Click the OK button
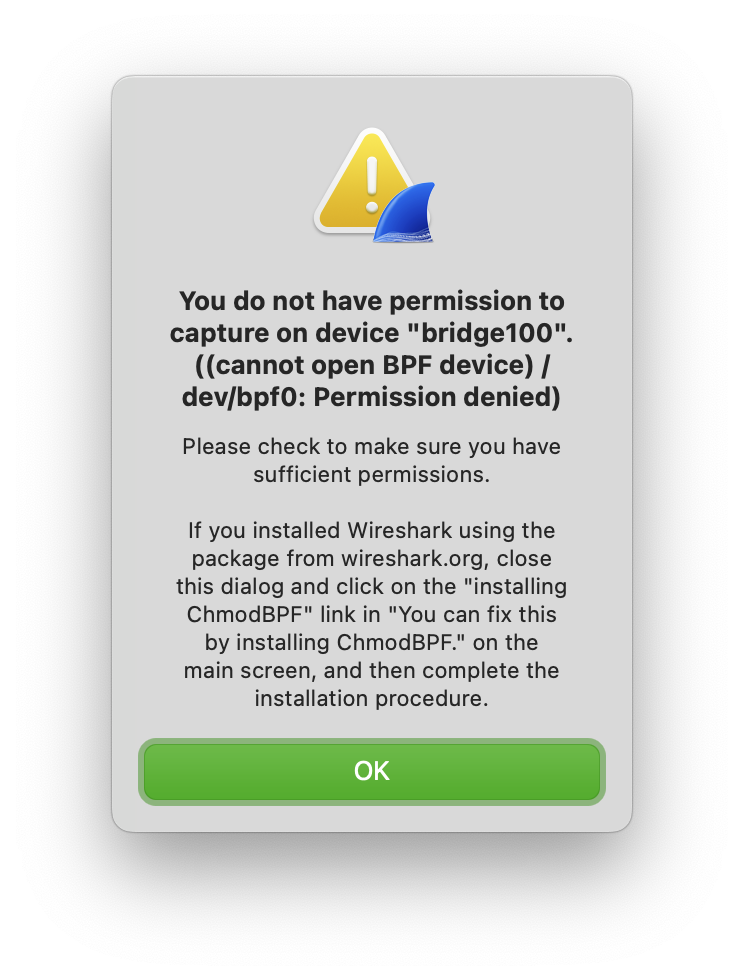This screenshot has height=980, width=744. click(x=371, y=771)
